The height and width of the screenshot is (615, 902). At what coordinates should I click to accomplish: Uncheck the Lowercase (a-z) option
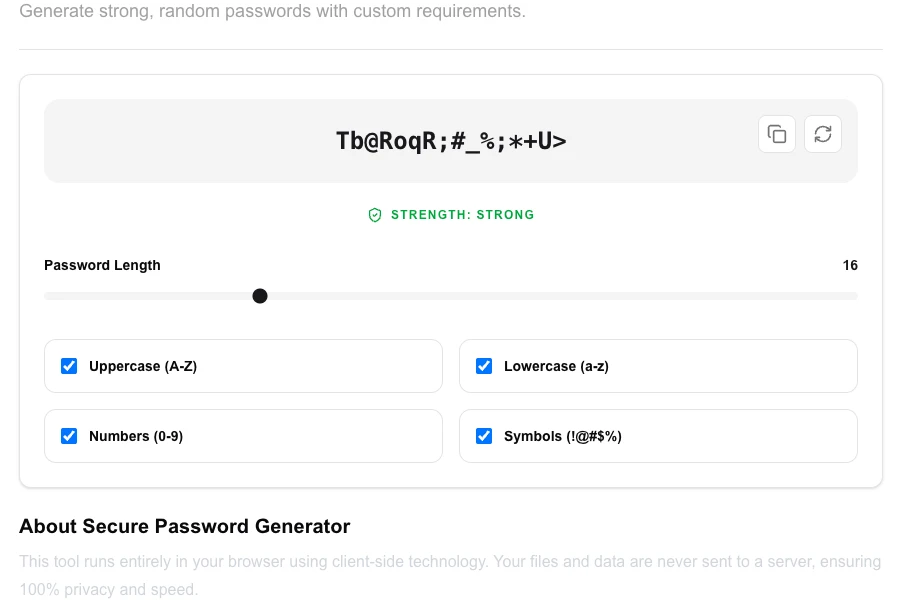tap(484, 366)
